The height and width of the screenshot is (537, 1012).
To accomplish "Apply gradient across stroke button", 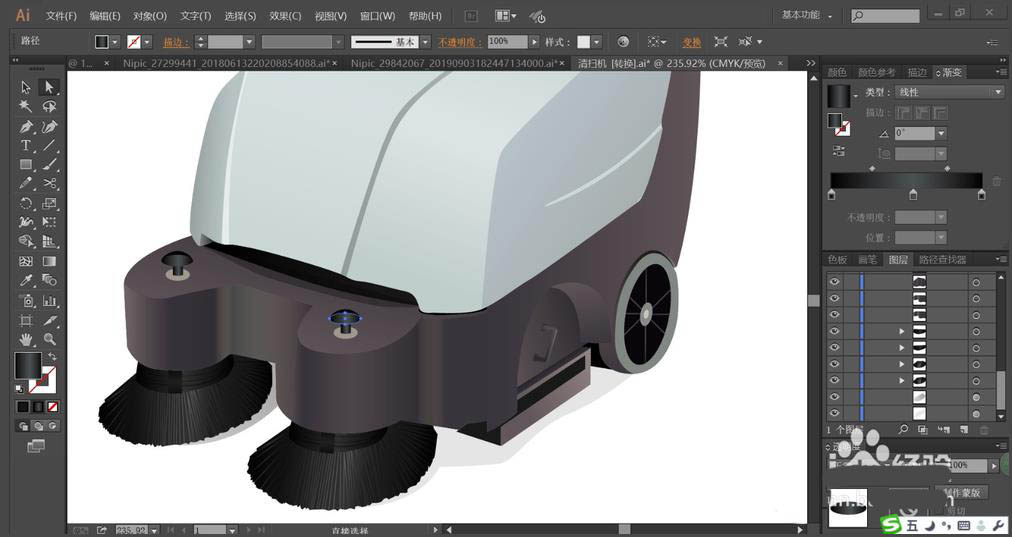I will point(940,113).
